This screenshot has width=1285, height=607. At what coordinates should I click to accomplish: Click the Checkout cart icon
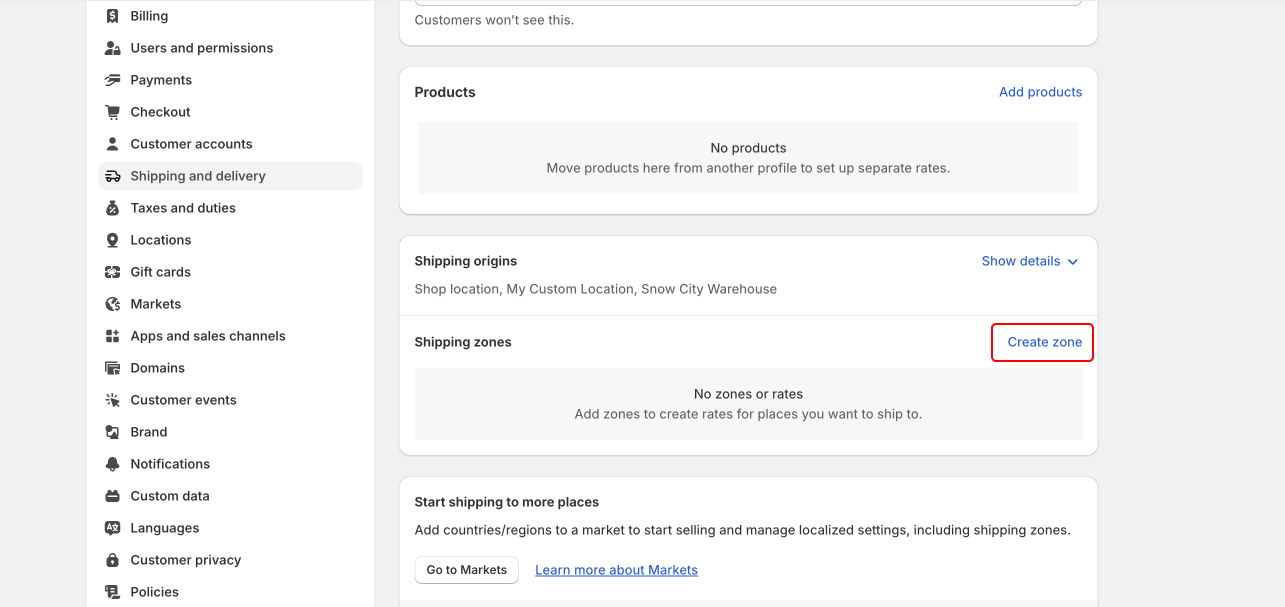(113, 112)
